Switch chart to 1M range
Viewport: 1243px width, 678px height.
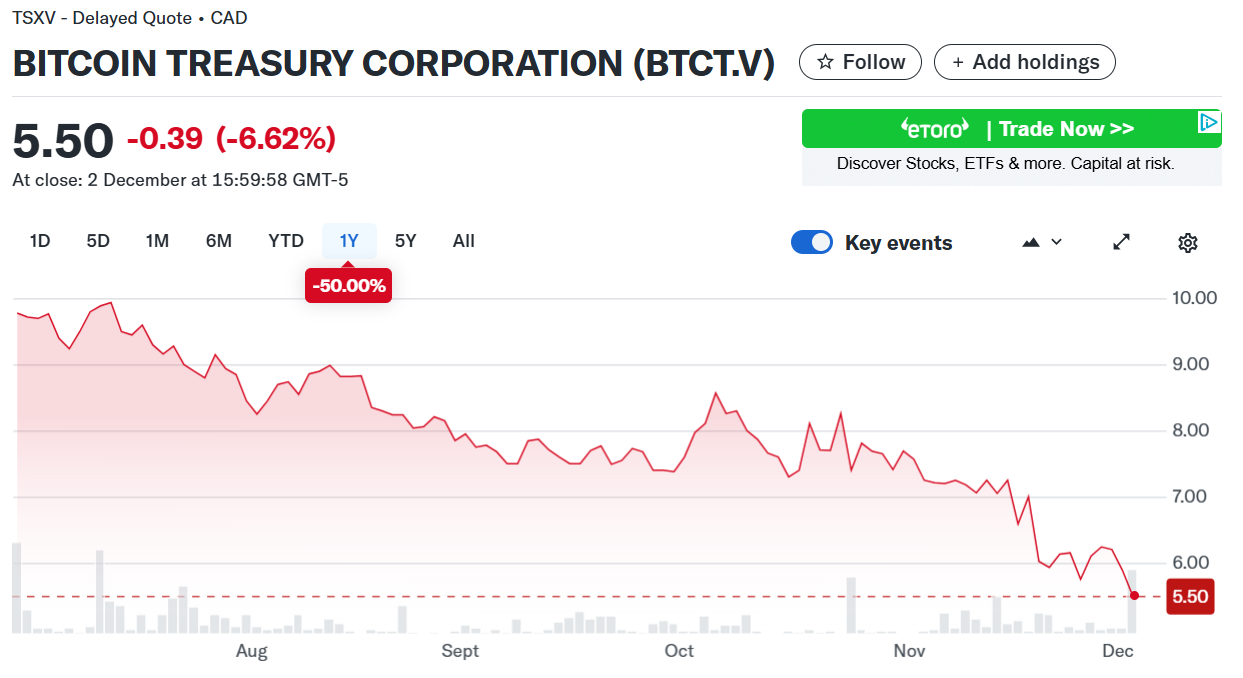coord(157,241)
